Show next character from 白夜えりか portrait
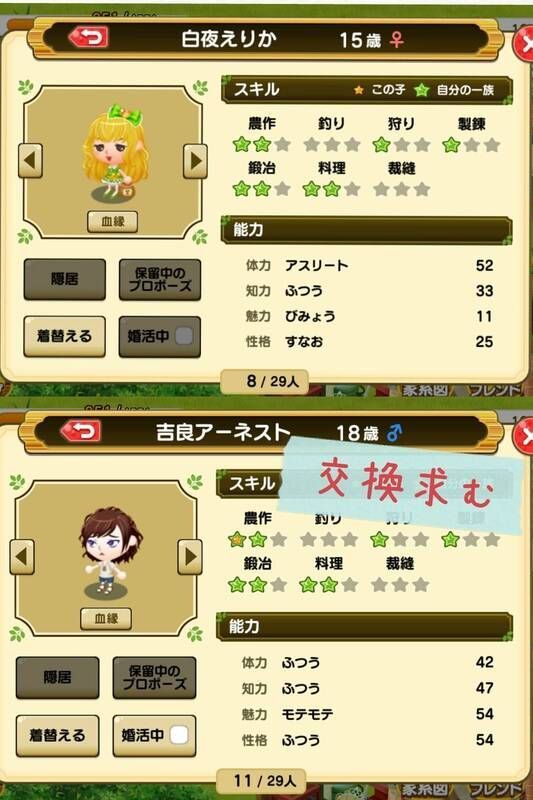Viewport: 533px width, 800px height. click(x=195, y=161)
